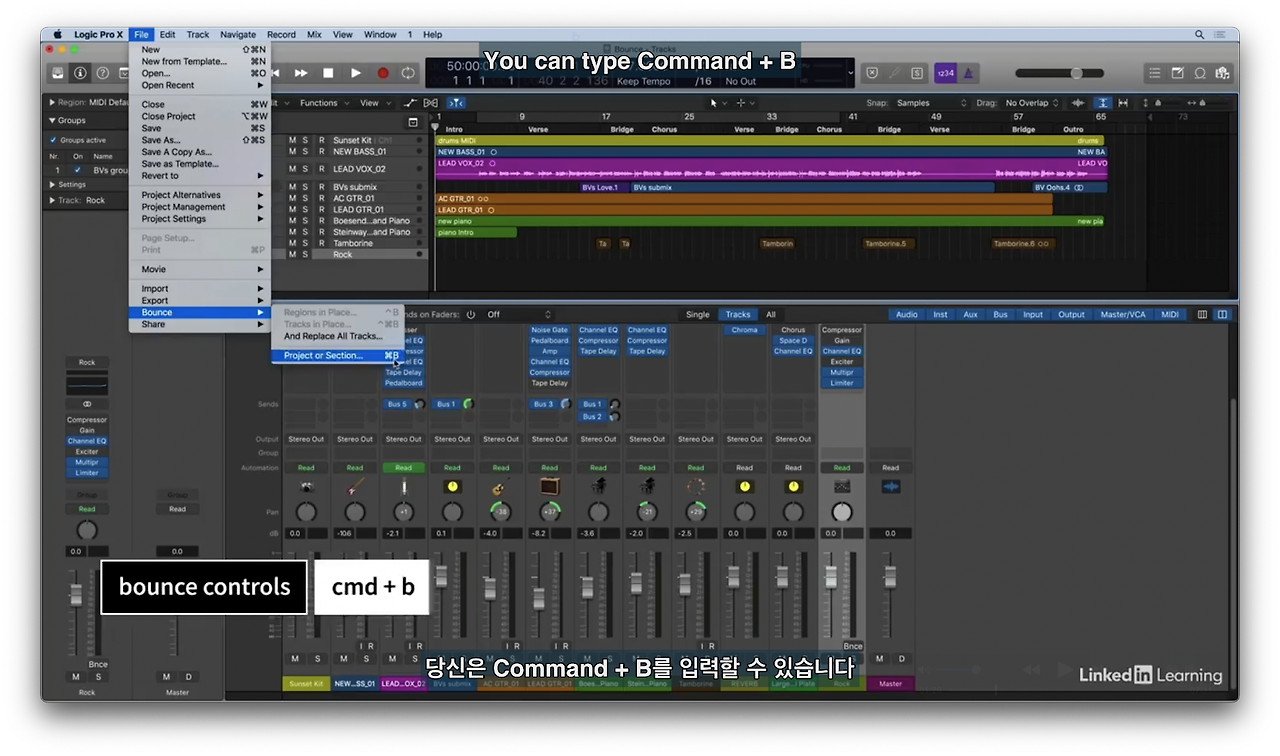The image size is (1280, 756).
Task: Solo the AC GTR_01 track
Action: pyautogui.click(x=306, y=198)
